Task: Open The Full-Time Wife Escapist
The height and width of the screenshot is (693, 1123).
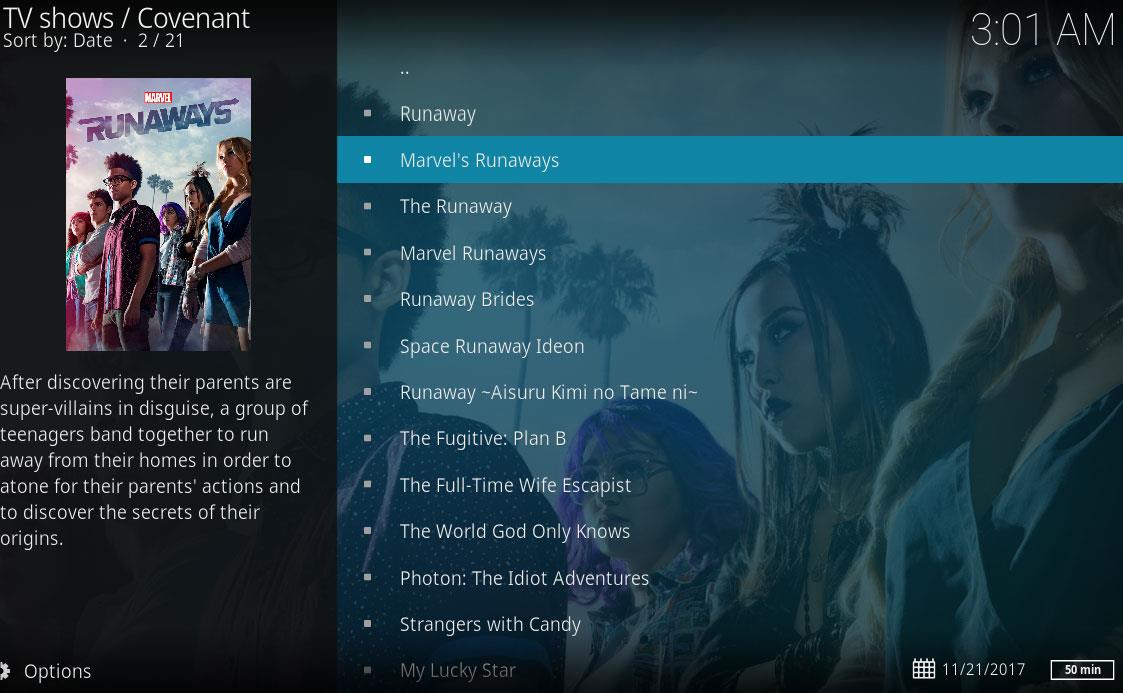Action: (515, 485)
